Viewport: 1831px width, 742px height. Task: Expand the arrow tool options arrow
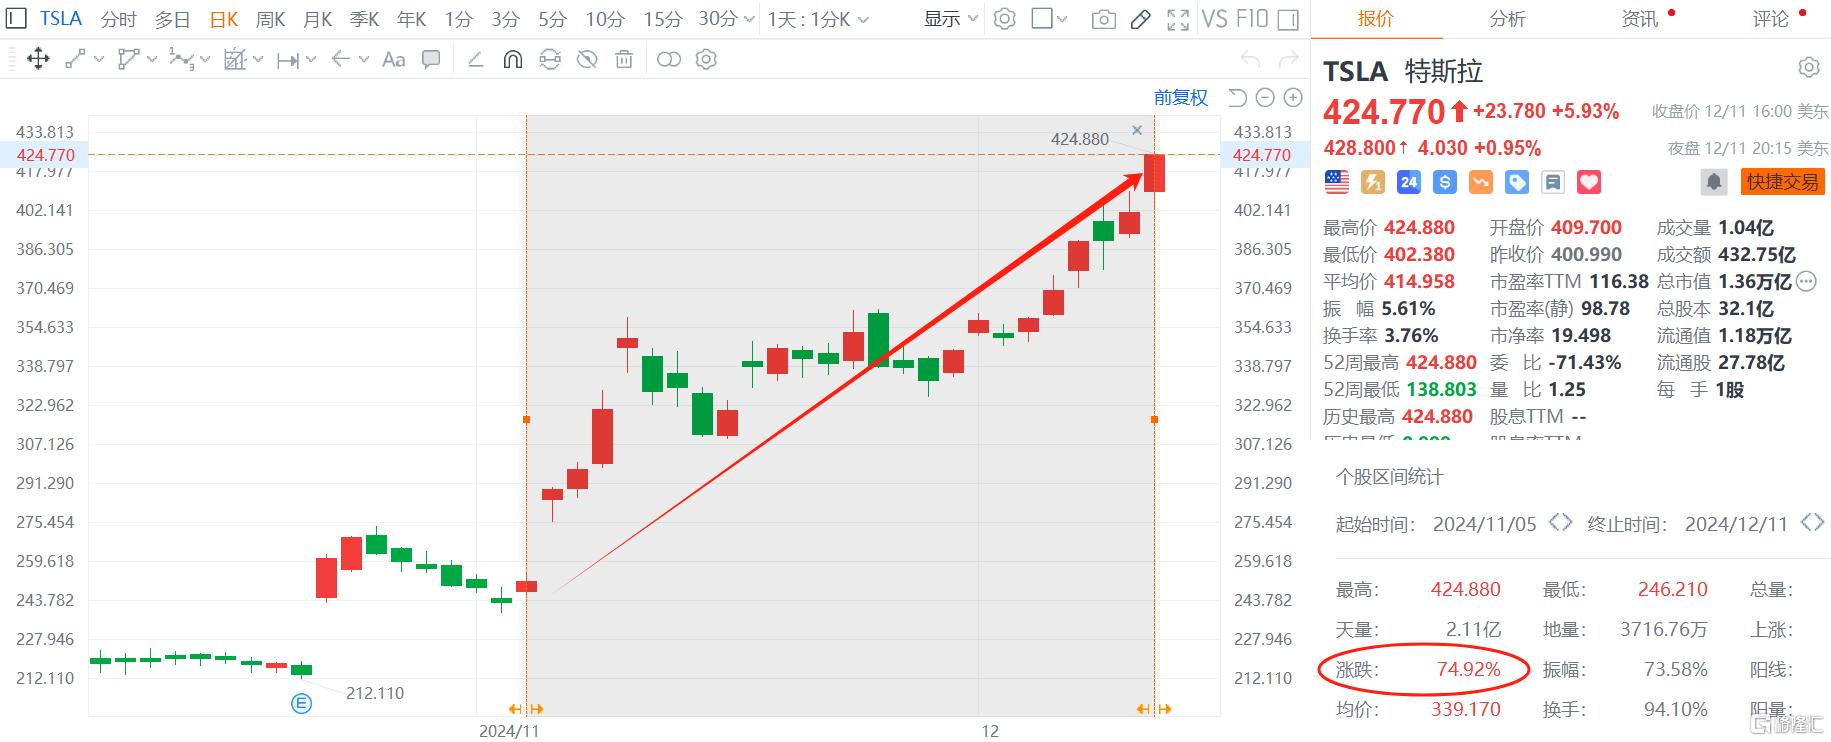coord(364,60)
